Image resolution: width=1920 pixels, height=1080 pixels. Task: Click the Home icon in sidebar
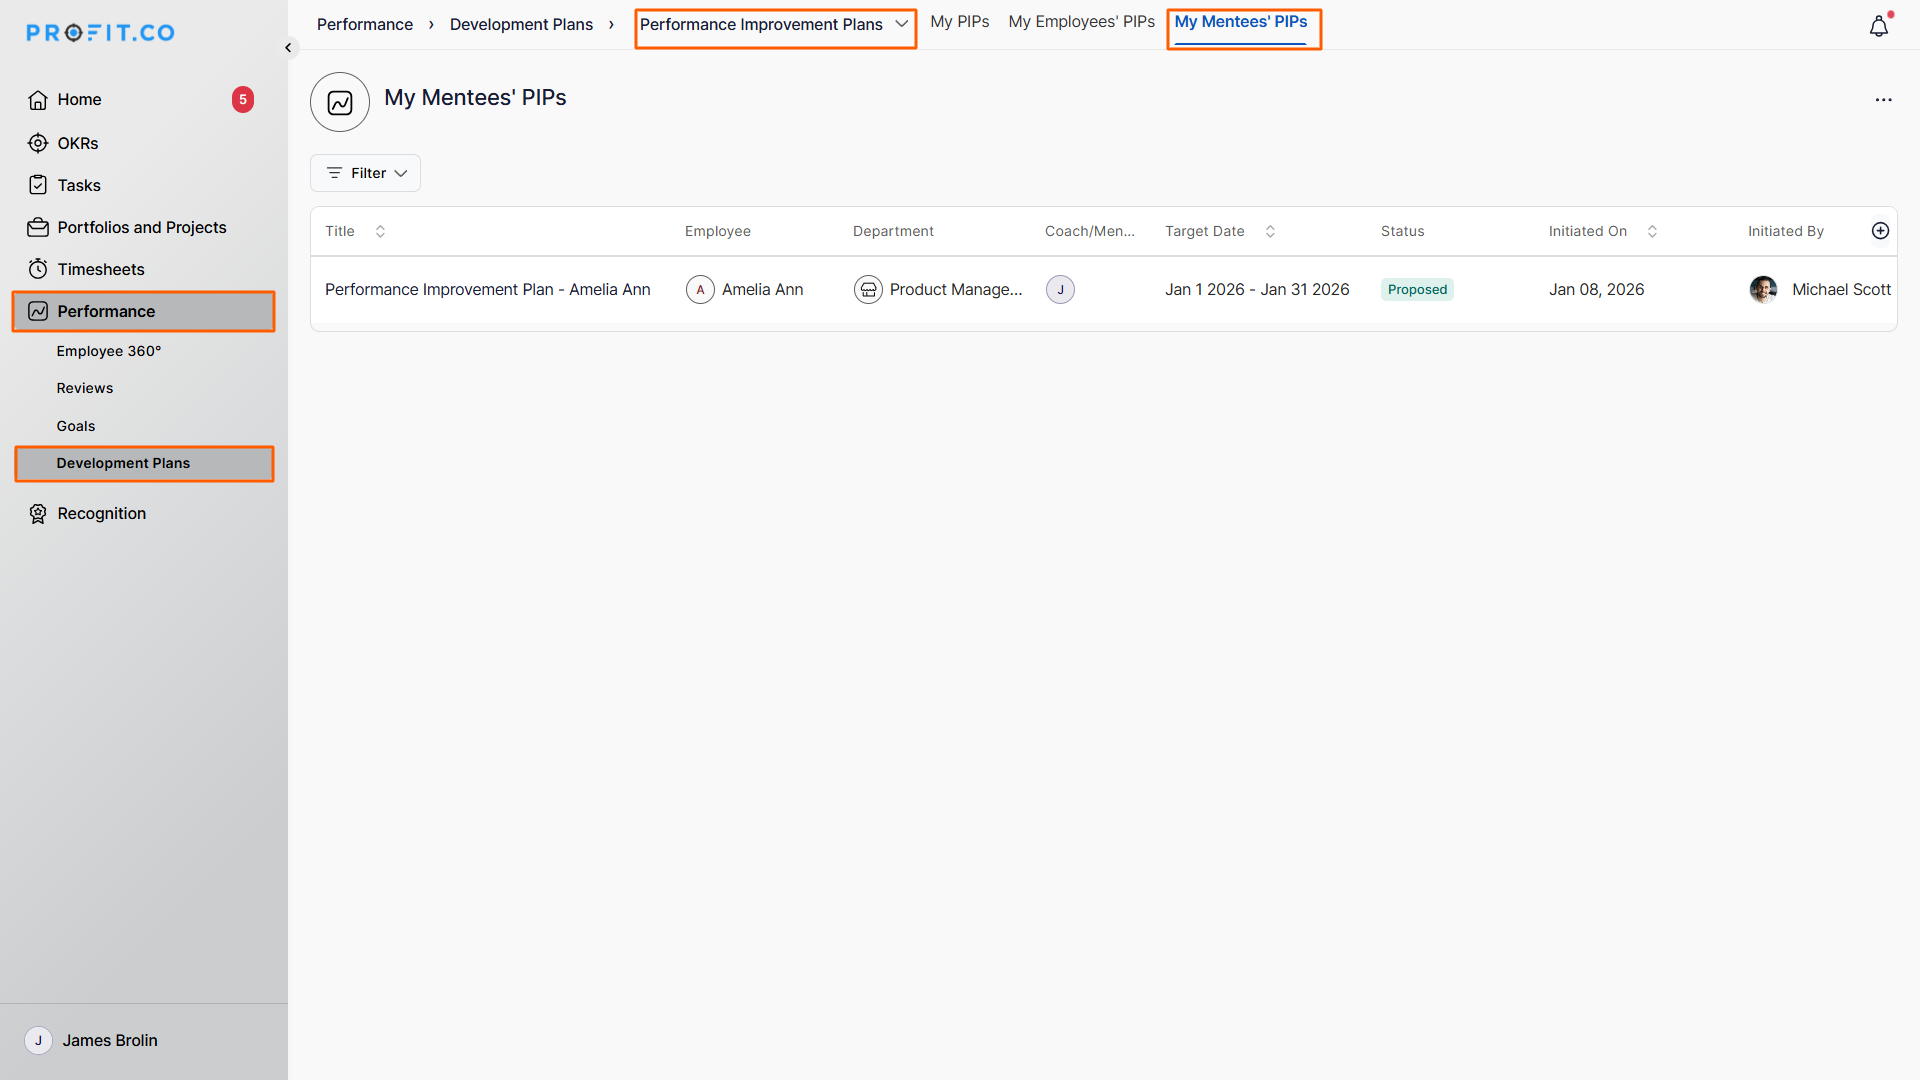click(x=38, y=100)
